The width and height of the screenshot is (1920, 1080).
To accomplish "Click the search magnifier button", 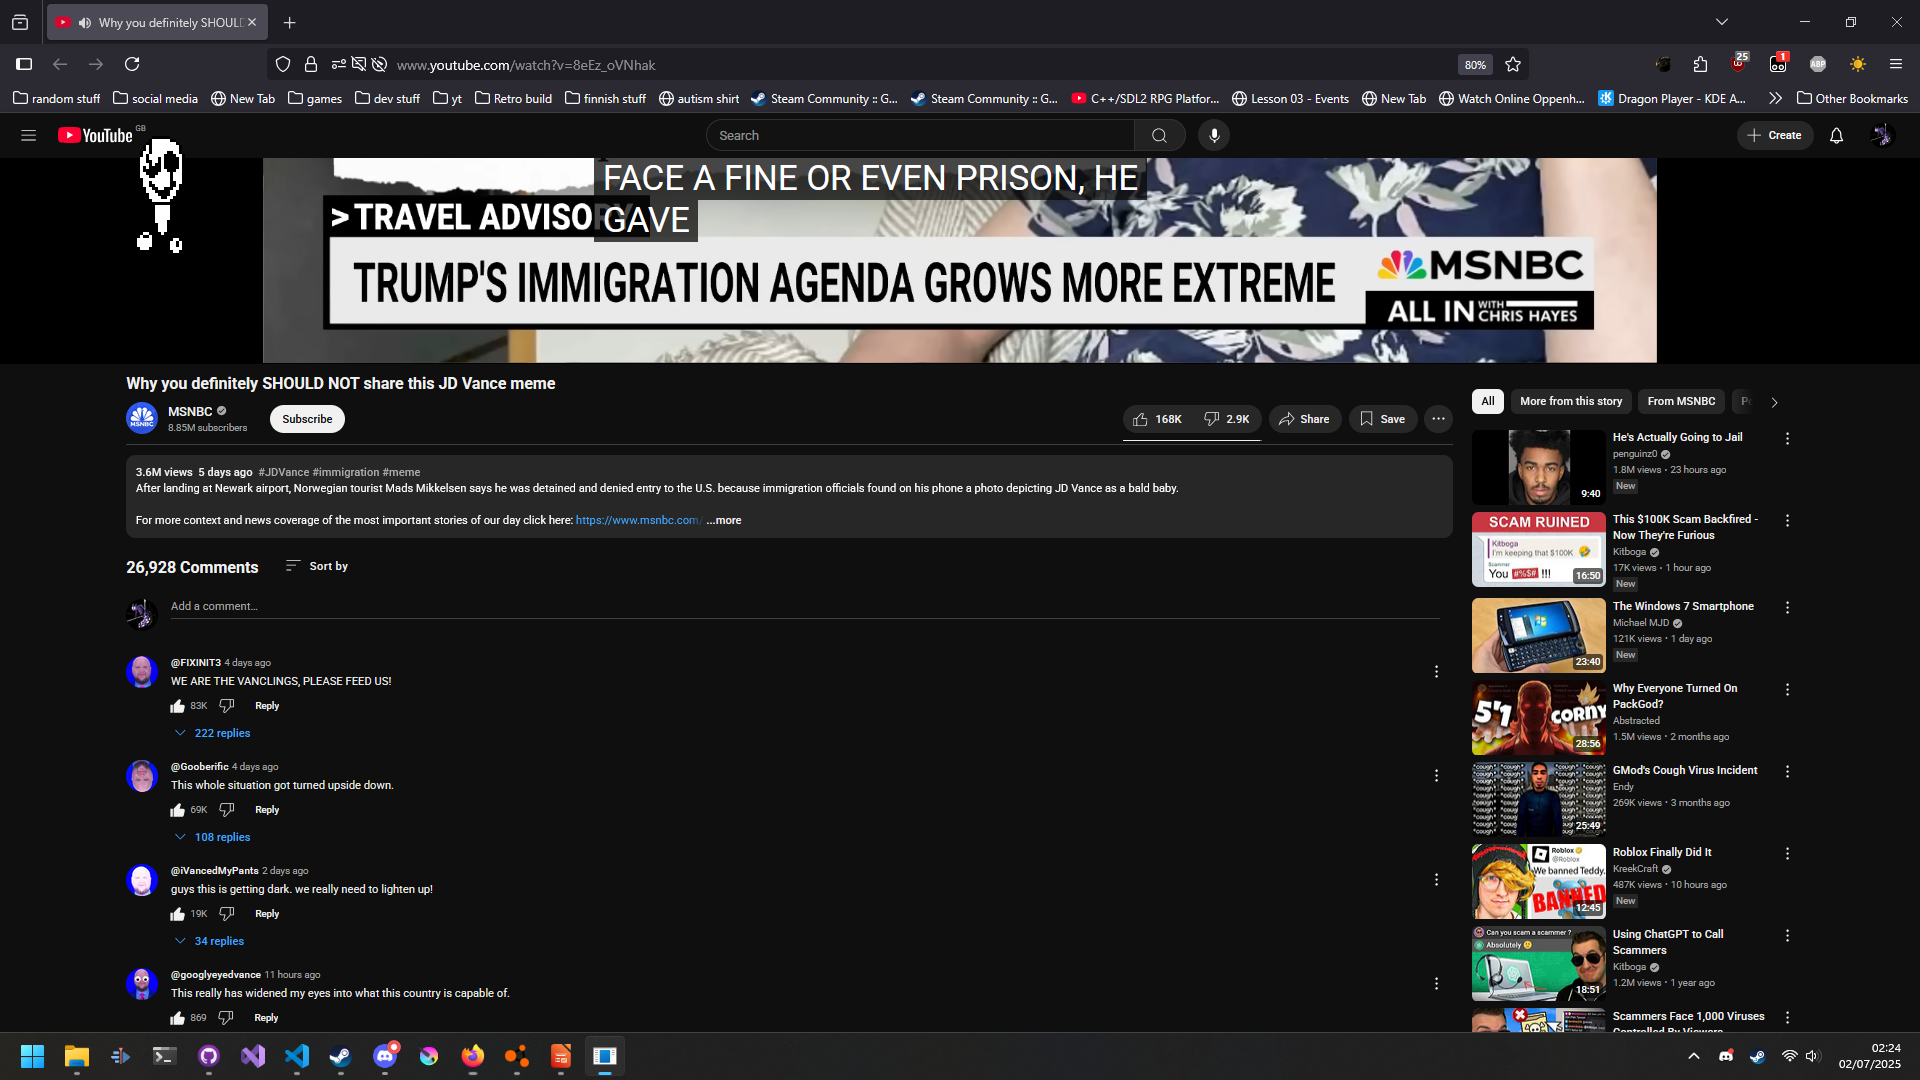I will (x=1159, y=135).
